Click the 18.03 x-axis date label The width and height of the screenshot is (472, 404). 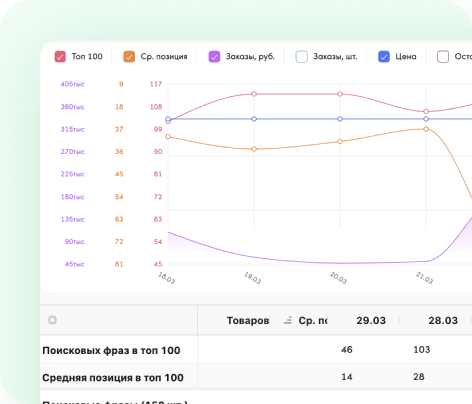coord(166,278)
